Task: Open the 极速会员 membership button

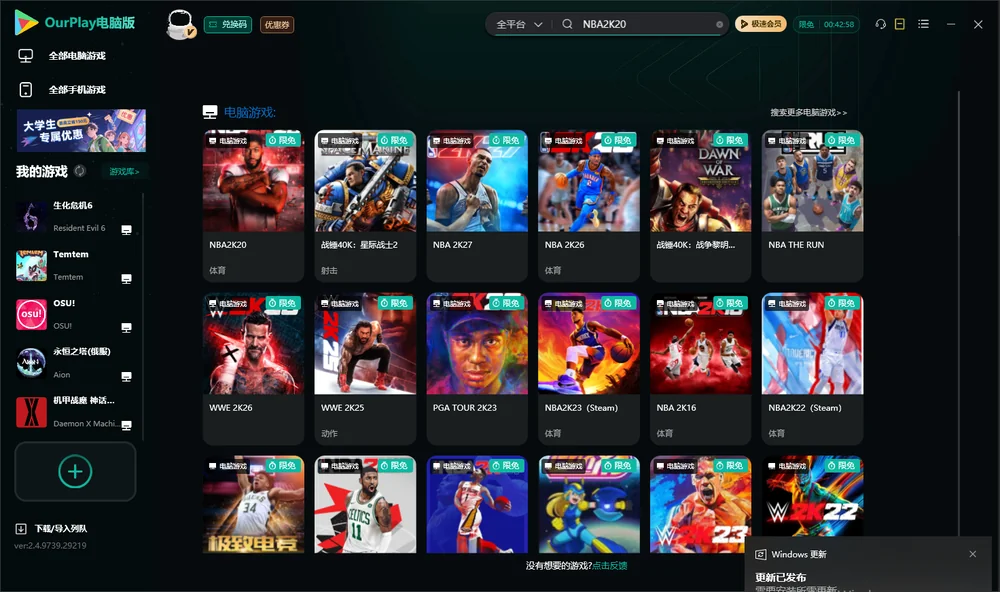Action: coord(761,24)
